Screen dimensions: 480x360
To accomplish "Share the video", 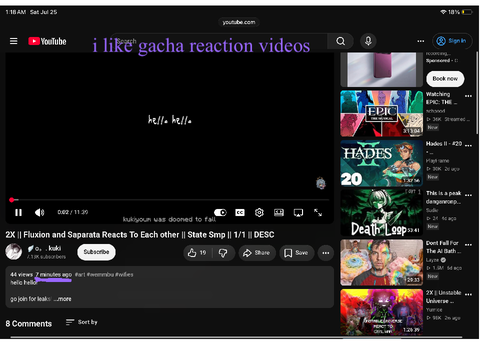I will 257,253.
